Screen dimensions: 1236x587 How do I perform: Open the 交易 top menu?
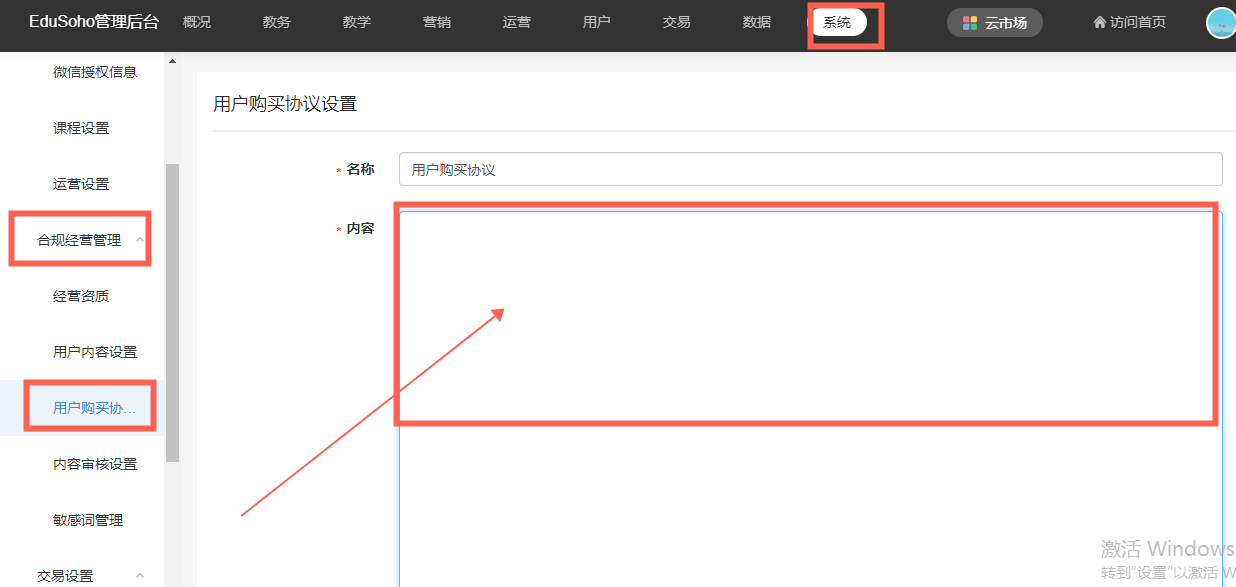pyautogui.click(x=677, y=22)
